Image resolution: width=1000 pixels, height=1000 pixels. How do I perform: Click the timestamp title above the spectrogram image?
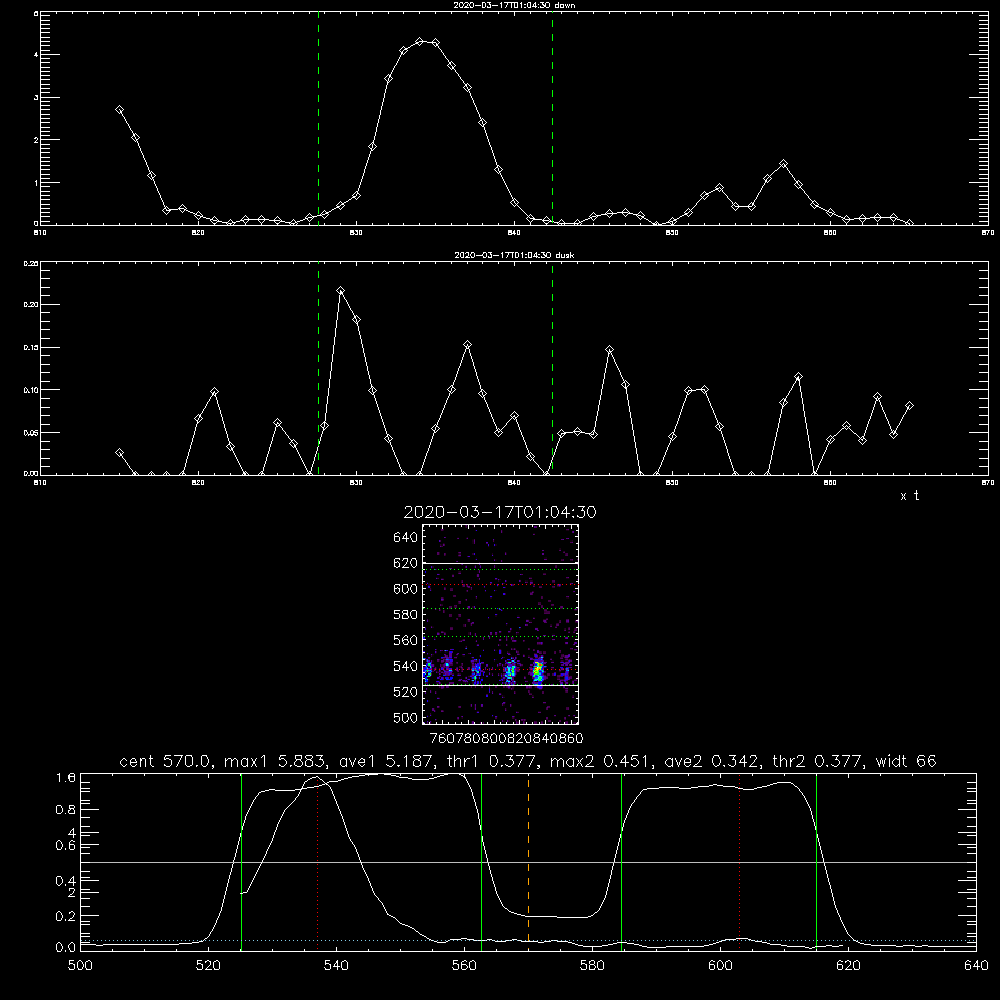click(x=500, y=512)
